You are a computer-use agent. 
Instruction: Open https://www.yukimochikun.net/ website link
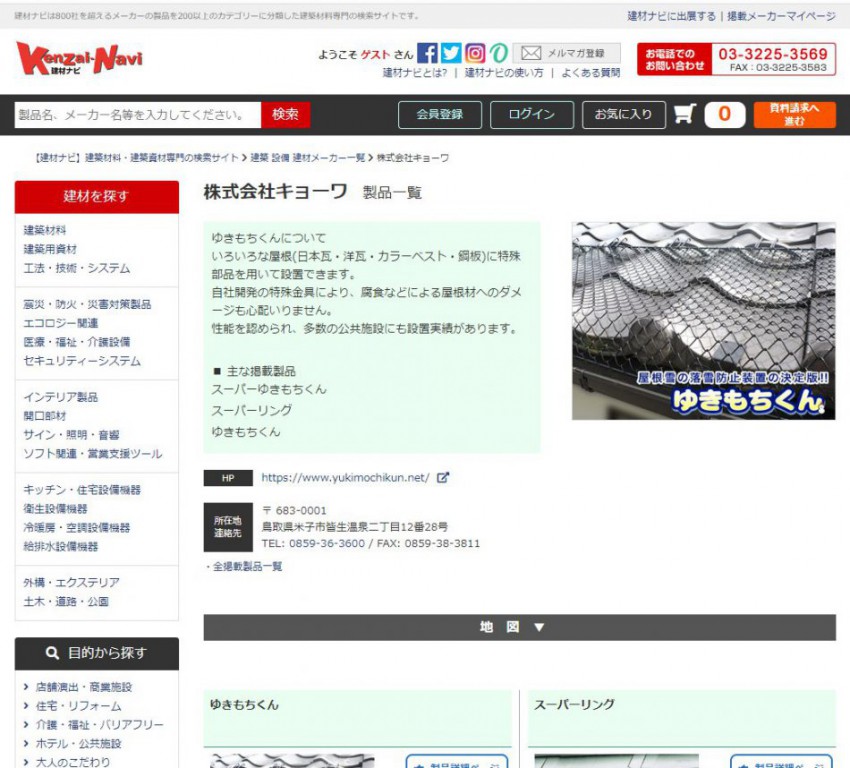coord(345,477)
